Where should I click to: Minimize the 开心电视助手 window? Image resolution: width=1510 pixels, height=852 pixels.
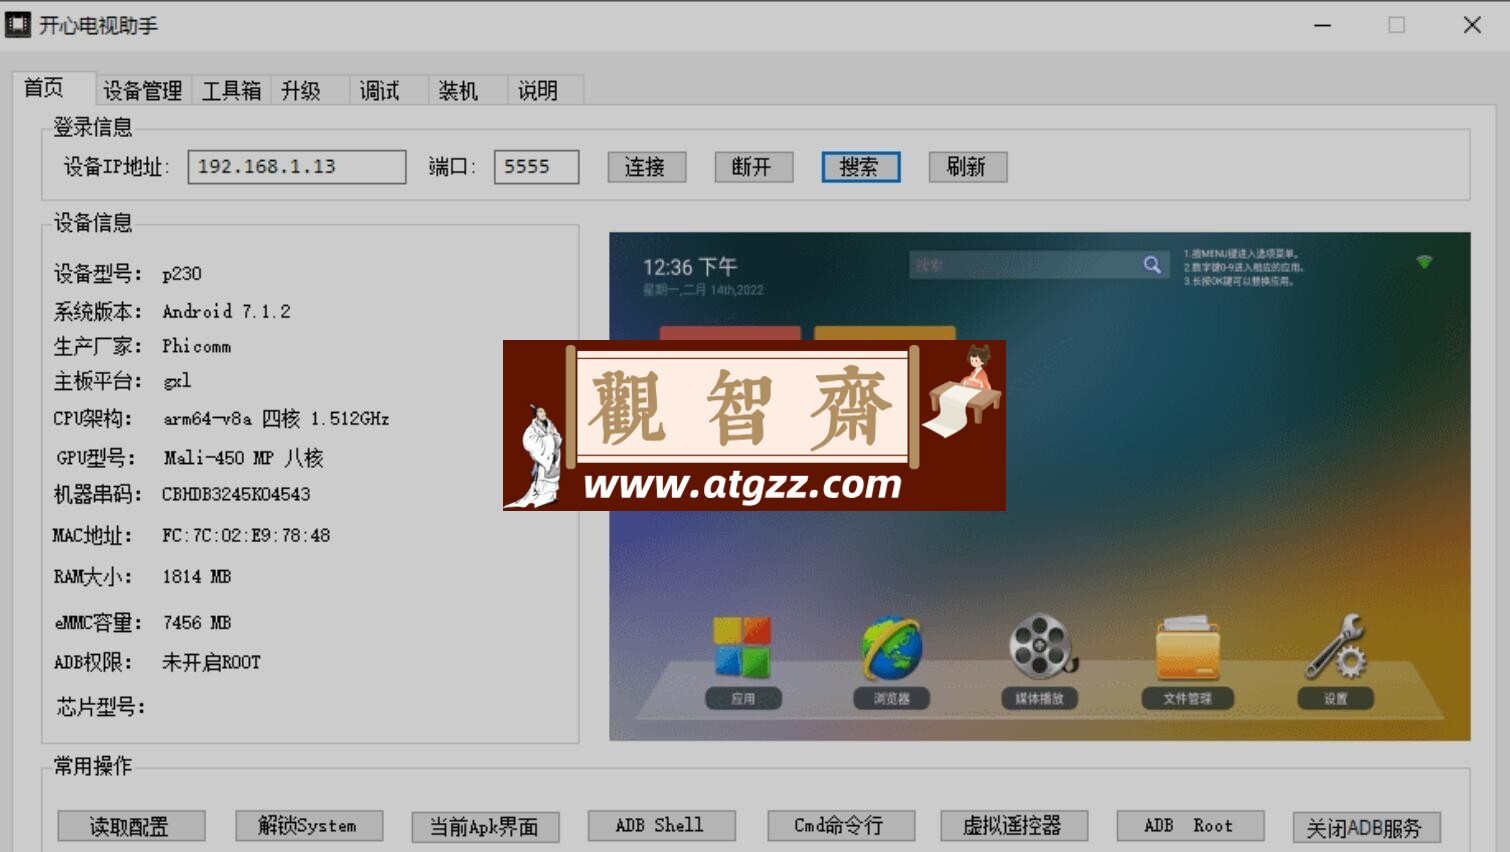point(1322,25)
